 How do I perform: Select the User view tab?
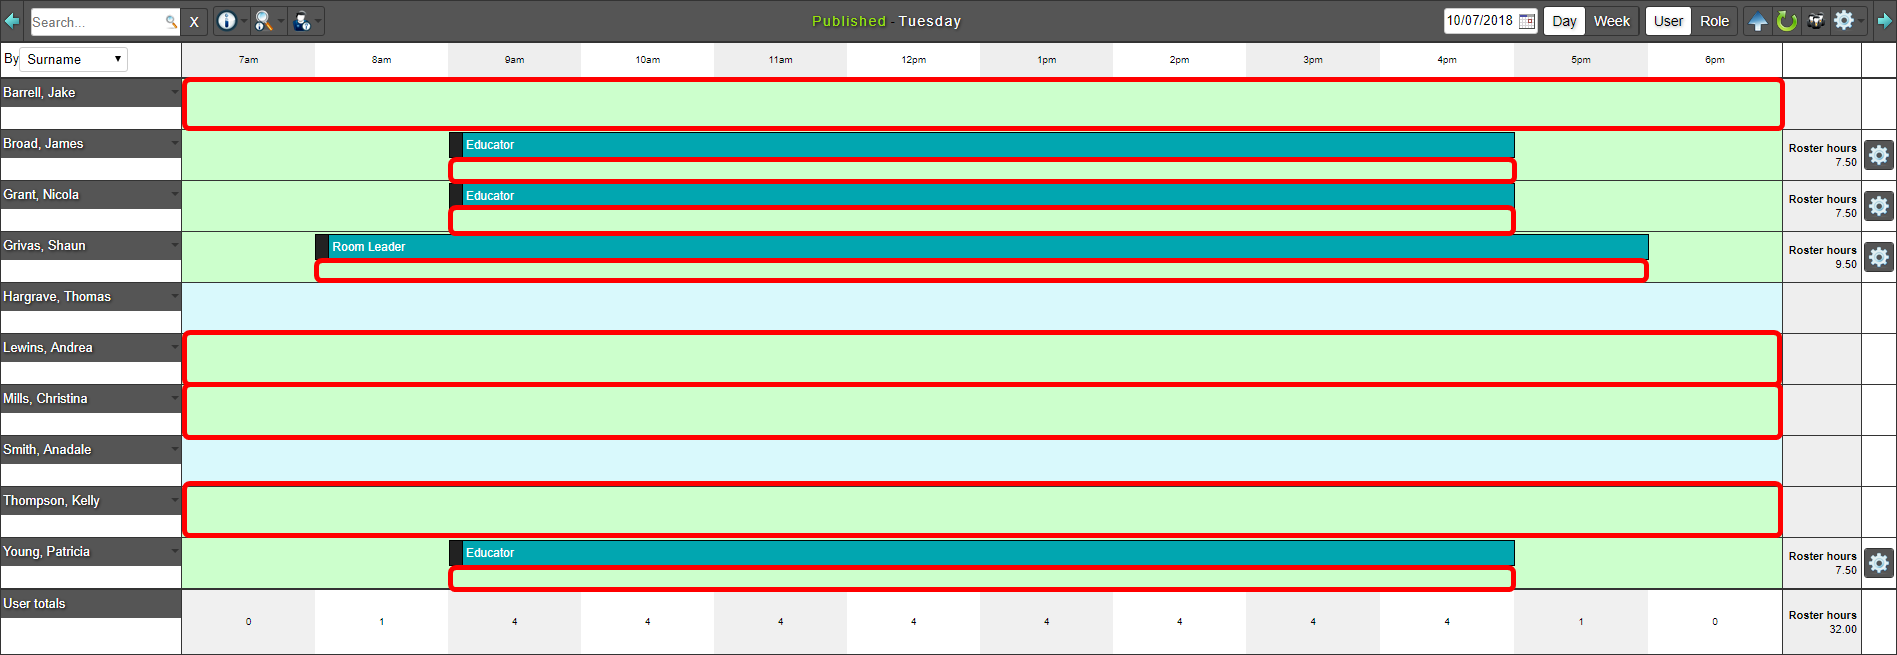pos(1668,21)
